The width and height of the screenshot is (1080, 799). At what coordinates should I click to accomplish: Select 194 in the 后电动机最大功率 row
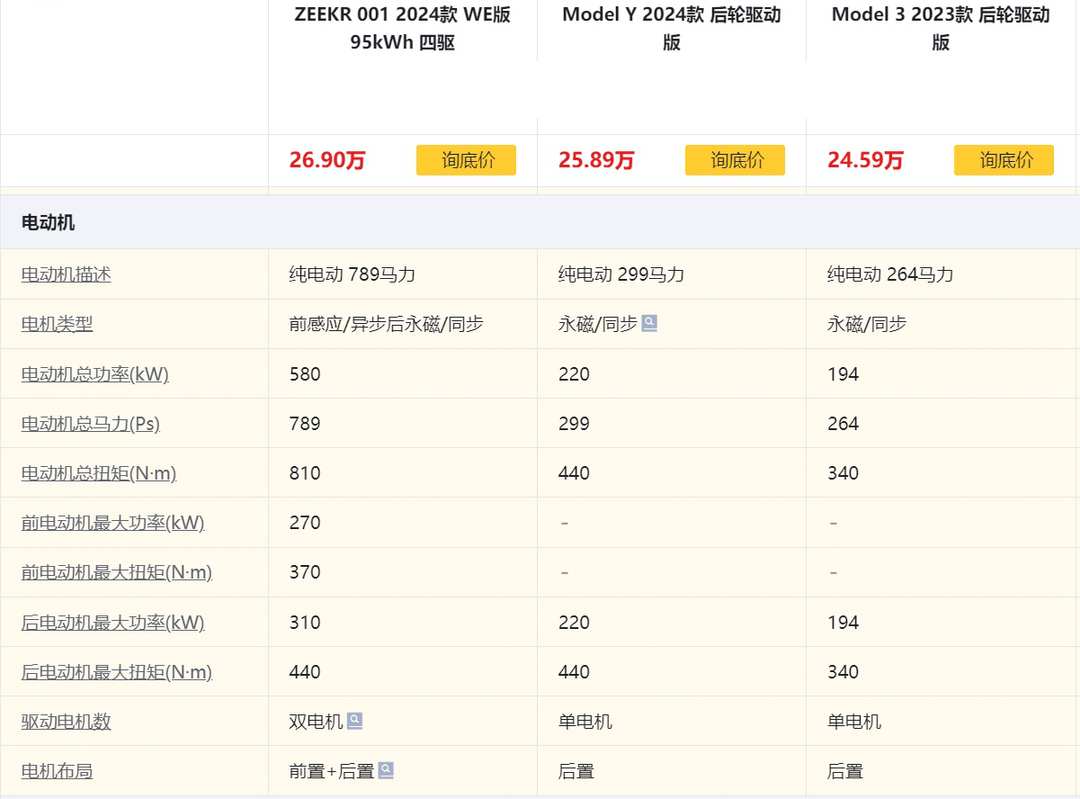click(x=843, y=623)
